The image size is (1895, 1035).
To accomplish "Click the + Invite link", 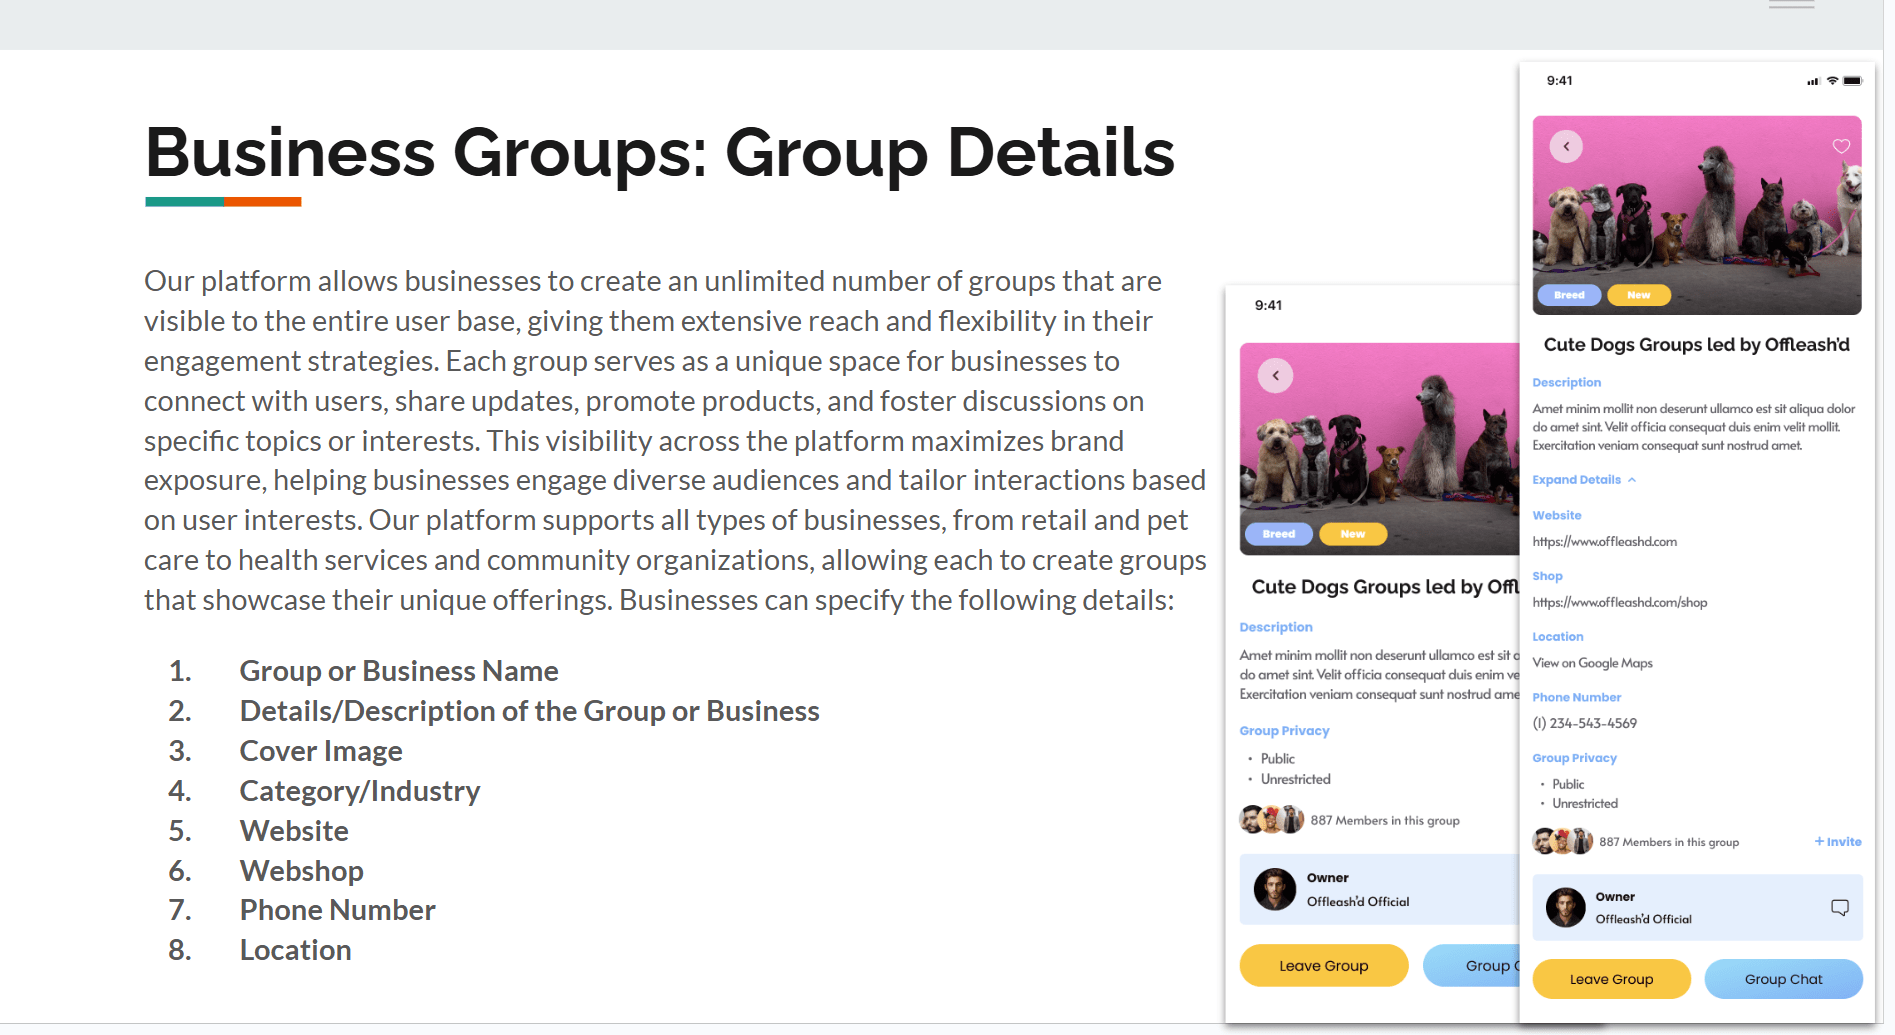I will pos(1838,842).
